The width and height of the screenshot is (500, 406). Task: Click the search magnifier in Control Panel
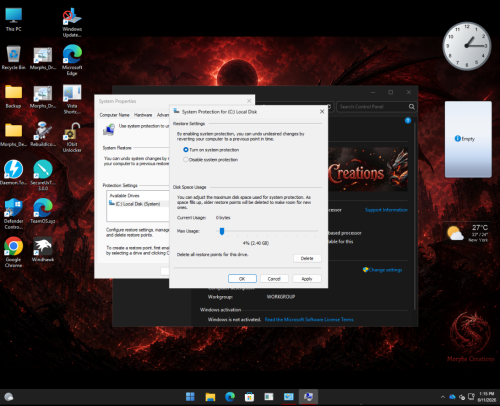click(x=412, y=107)
